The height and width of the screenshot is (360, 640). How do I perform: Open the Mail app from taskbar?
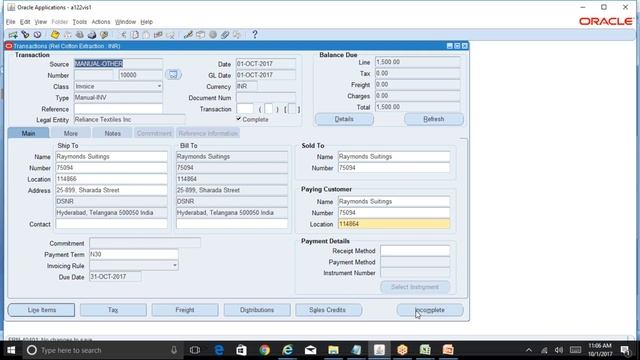[x=310, y=350]
